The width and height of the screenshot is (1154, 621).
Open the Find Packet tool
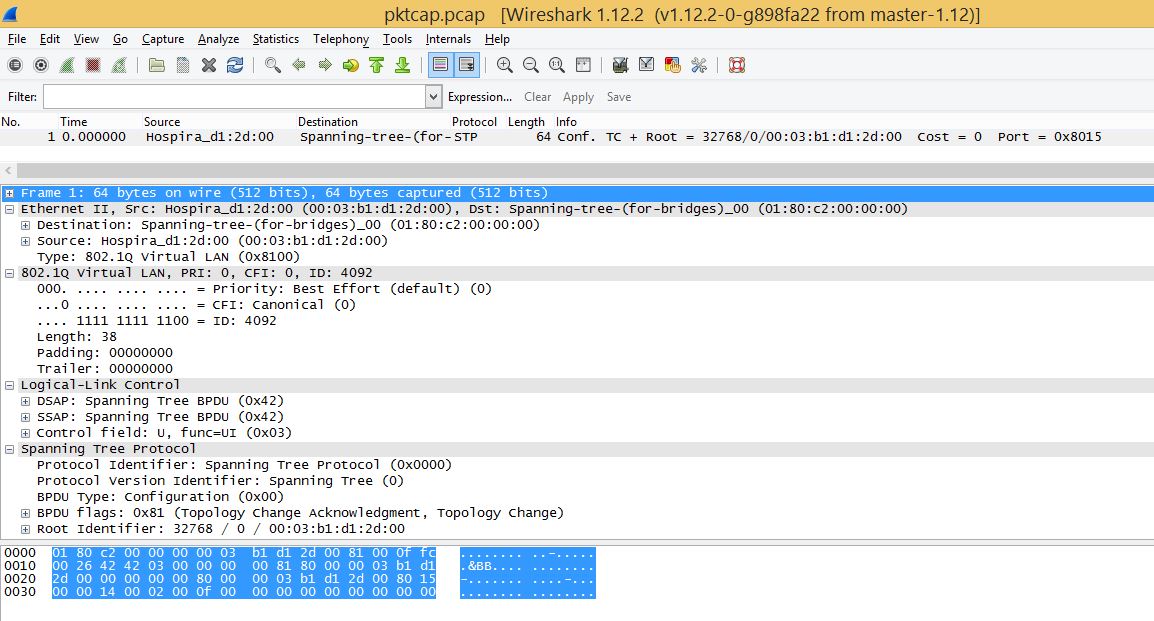(272, 65)
